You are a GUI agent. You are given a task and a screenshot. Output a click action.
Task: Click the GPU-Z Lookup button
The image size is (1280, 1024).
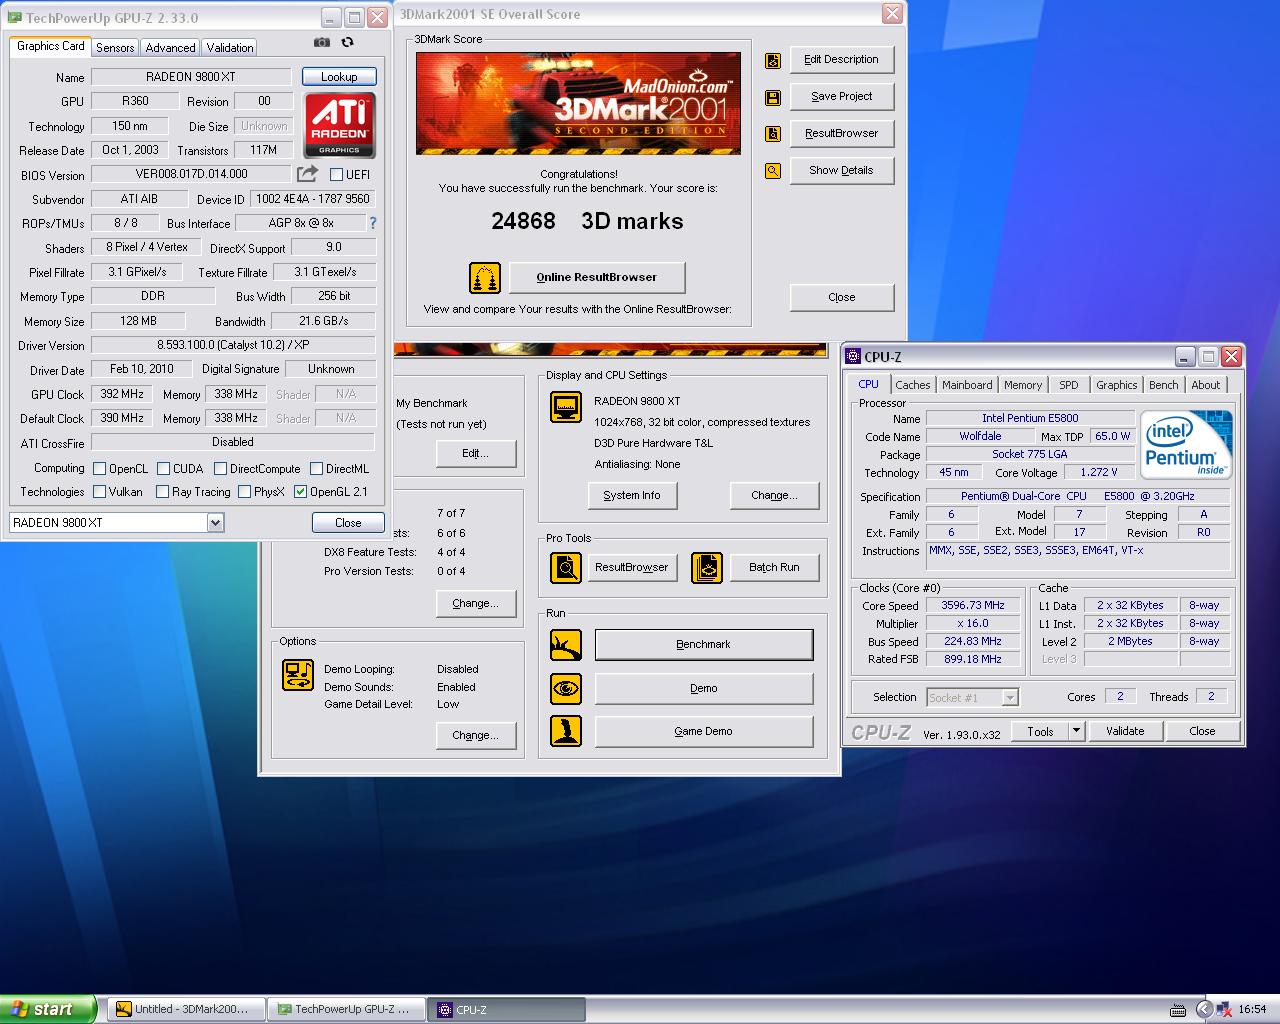[x=339, y=77]
